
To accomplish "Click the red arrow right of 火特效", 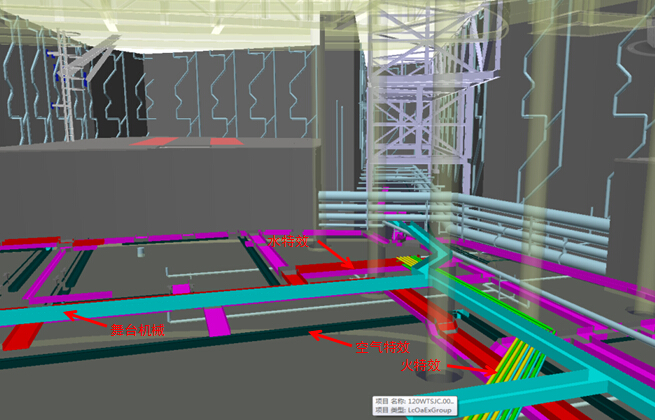I will (468, 371).
